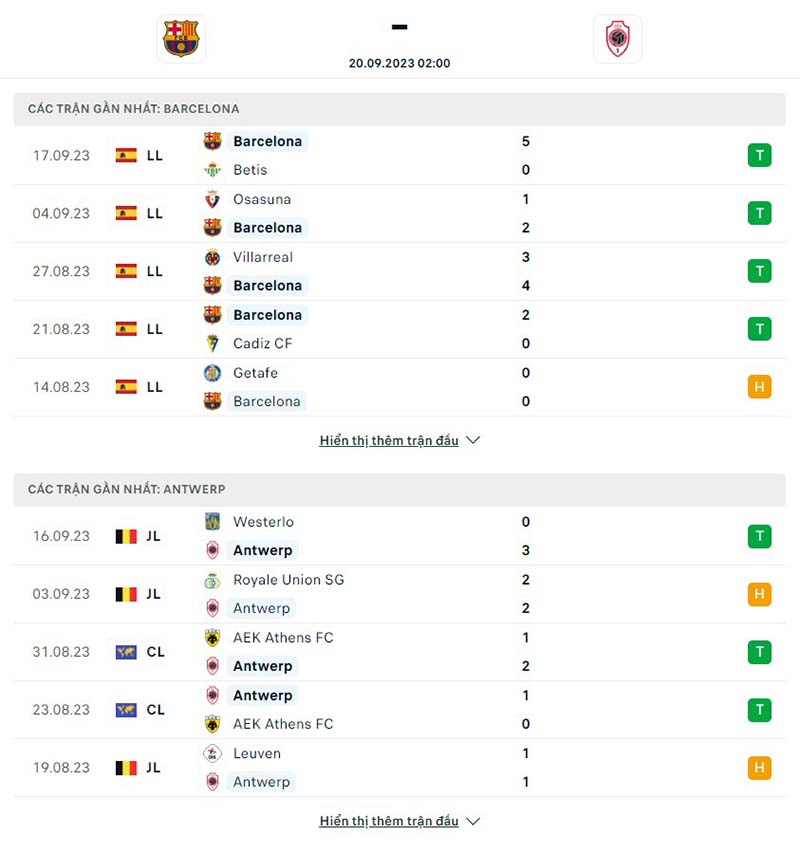Expand more Barcelona matches with the chevron
The height and width of the screenshot is (854, 800).
pos(471,440)
